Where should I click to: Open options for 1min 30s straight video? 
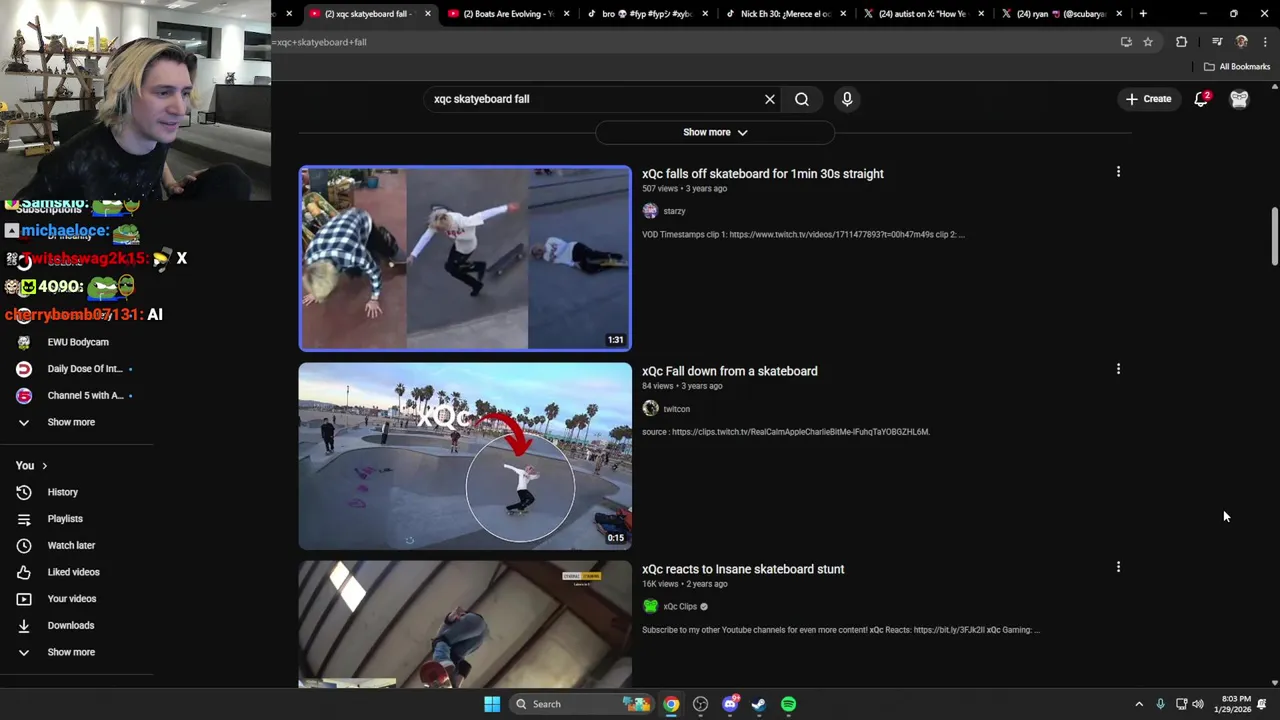(x=1118, y=172)
